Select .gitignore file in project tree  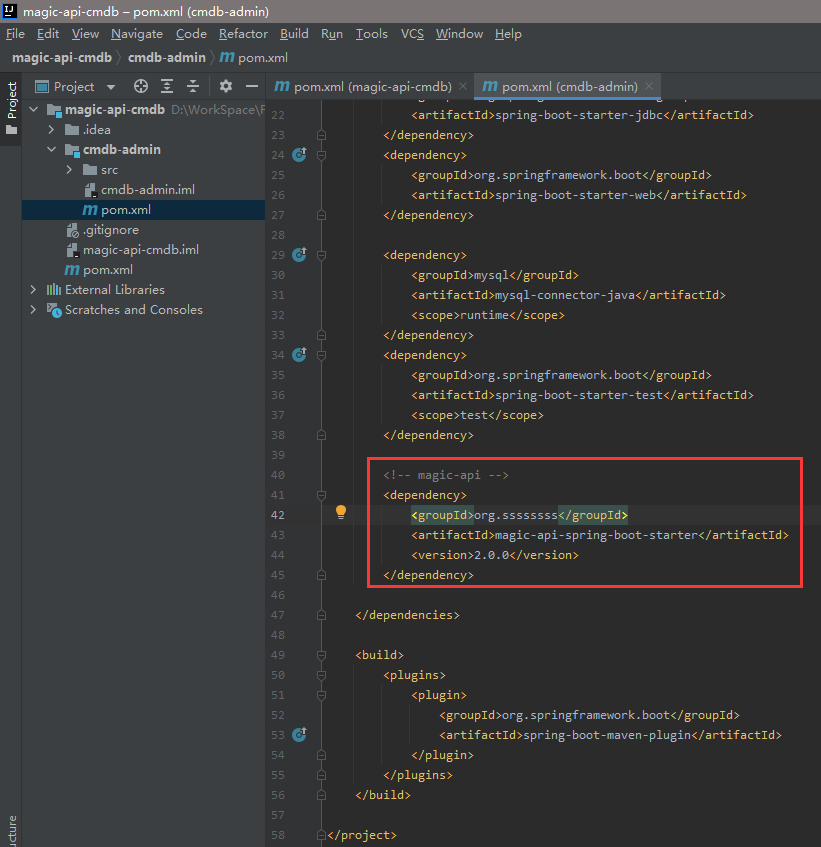pyautogui.click(x=110, y=230)
